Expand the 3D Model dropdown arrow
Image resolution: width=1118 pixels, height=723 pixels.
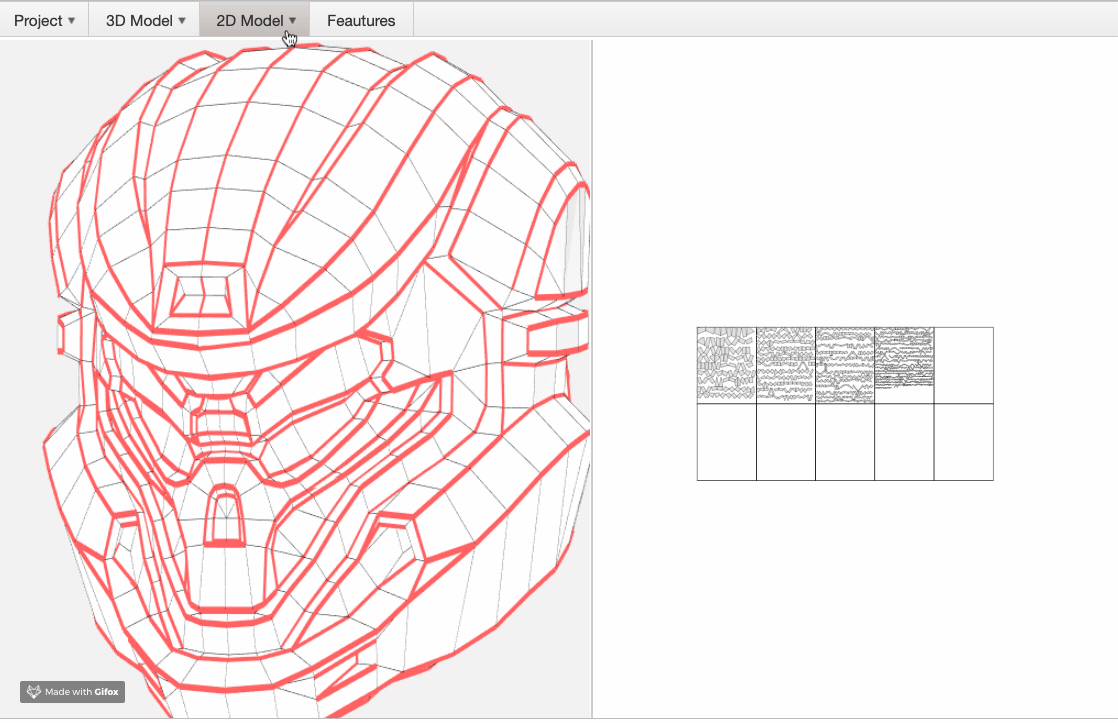click(182, 21)
